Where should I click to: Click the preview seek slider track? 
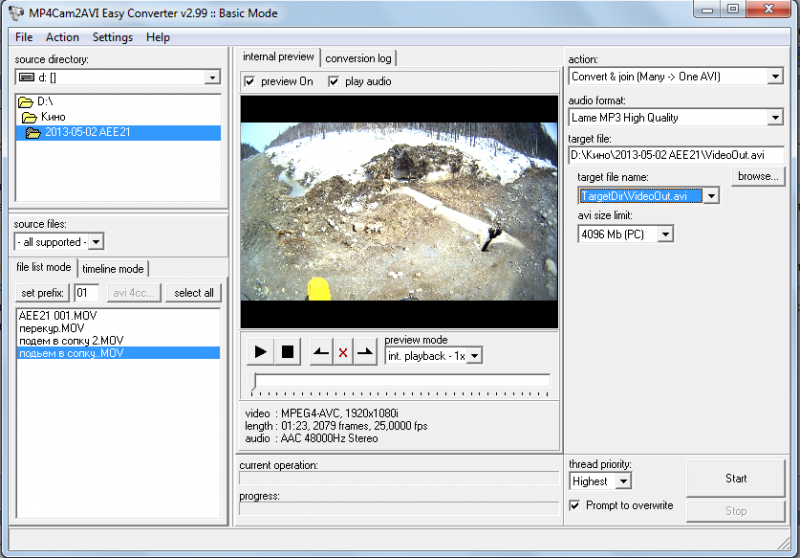pos(401,380)
